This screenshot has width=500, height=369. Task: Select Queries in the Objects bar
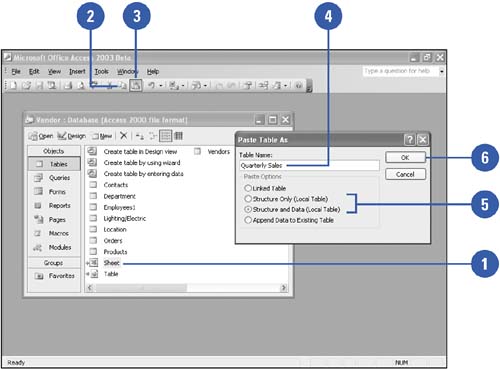(54, 178)
